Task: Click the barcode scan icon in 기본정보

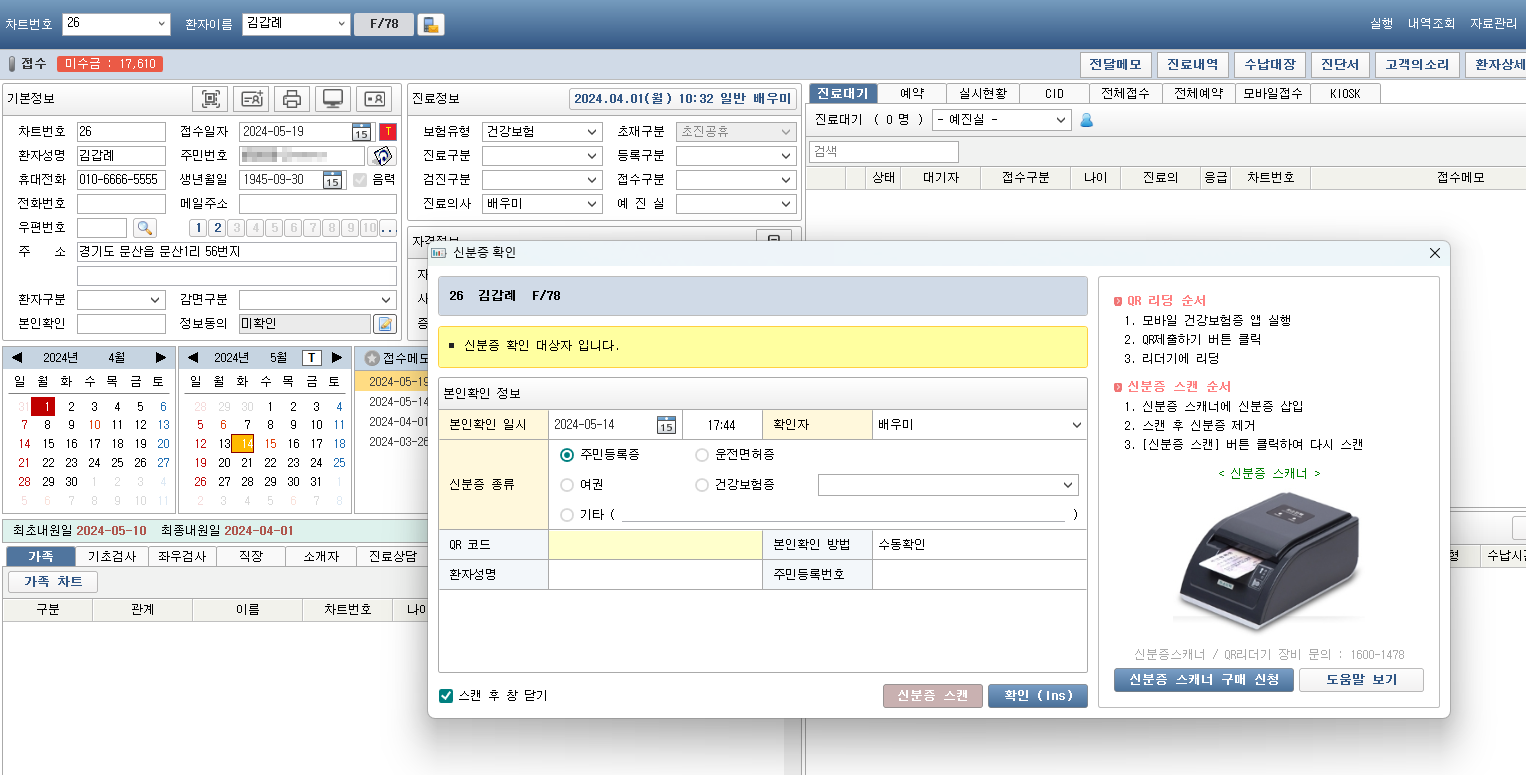Action: point(210,99)
